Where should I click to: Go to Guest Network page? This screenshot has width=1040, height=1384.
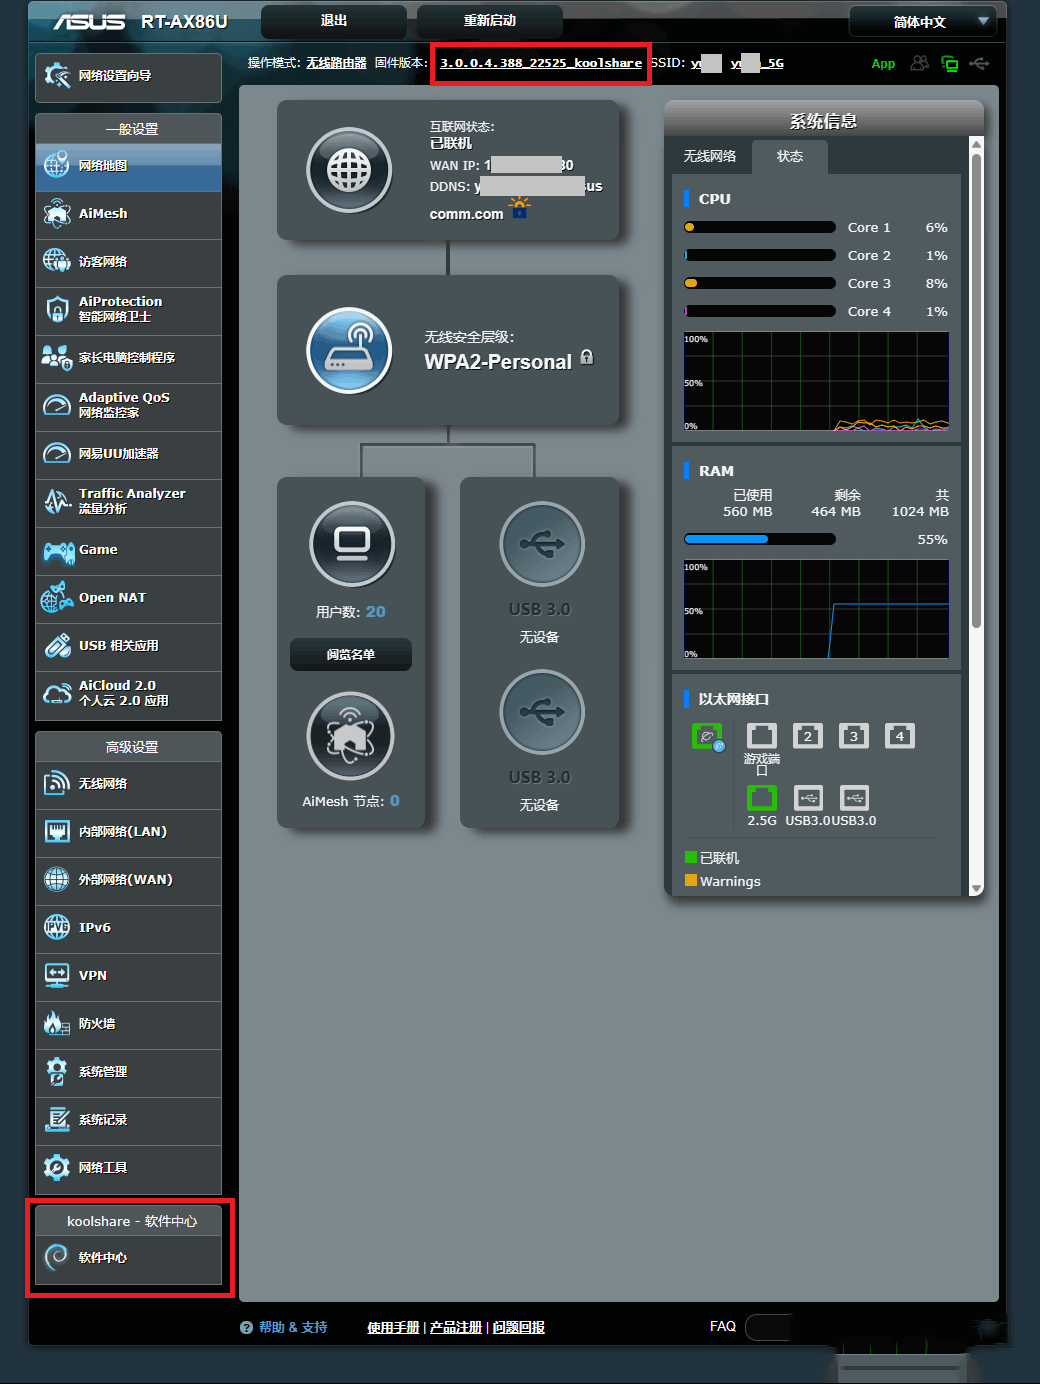tap(128, 263)
